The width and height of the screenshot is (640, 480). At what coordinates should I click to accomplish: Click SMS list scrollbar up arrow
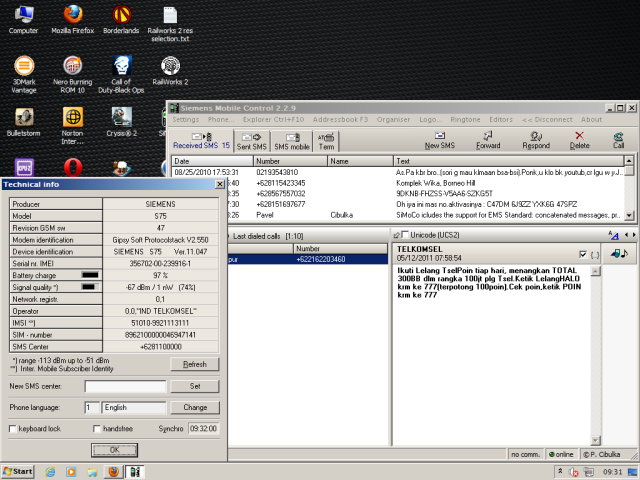click(629, 161)
